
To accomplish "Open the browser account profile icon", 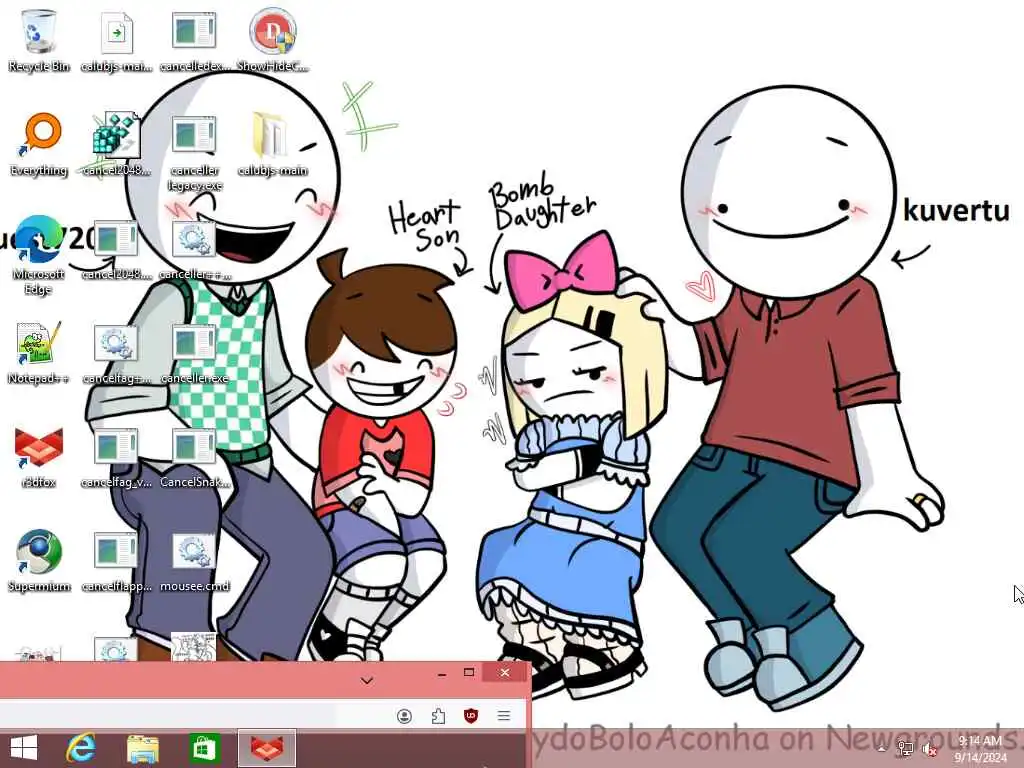I will tap(404, 716).
